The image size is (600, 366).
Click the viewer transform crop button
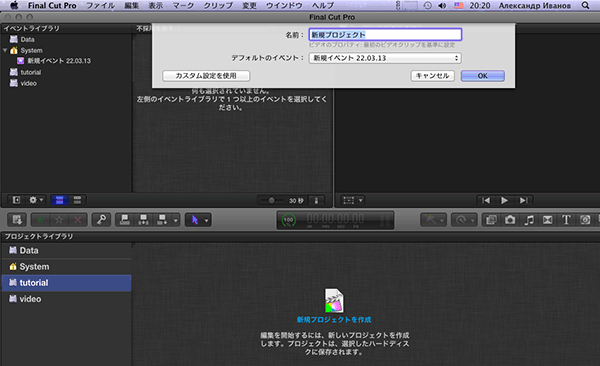348,200
